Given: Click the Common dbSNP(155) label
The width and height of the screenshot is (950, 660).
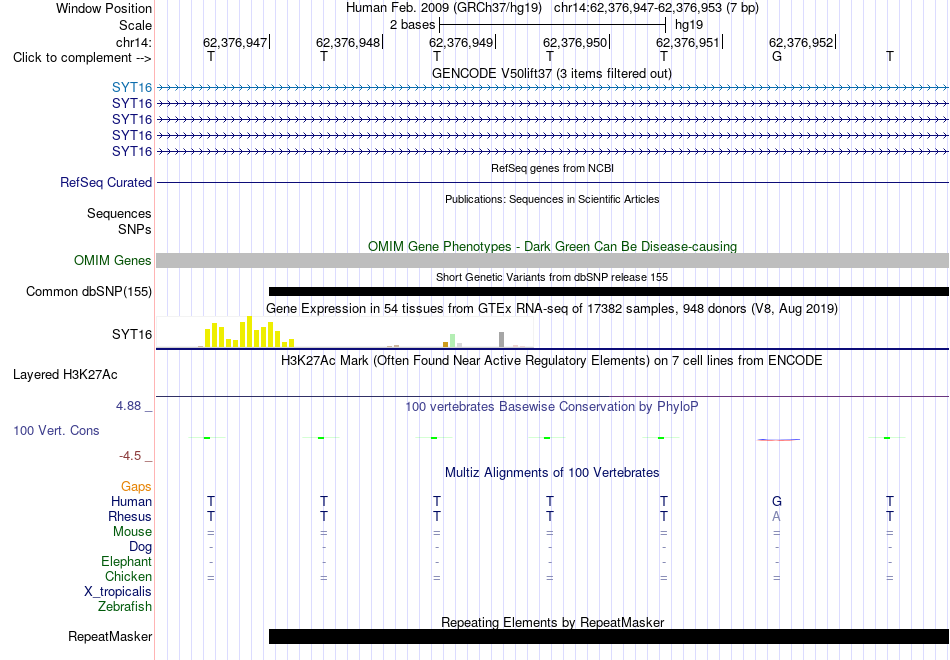Looking at the screenshot, I should click(88, 292).
